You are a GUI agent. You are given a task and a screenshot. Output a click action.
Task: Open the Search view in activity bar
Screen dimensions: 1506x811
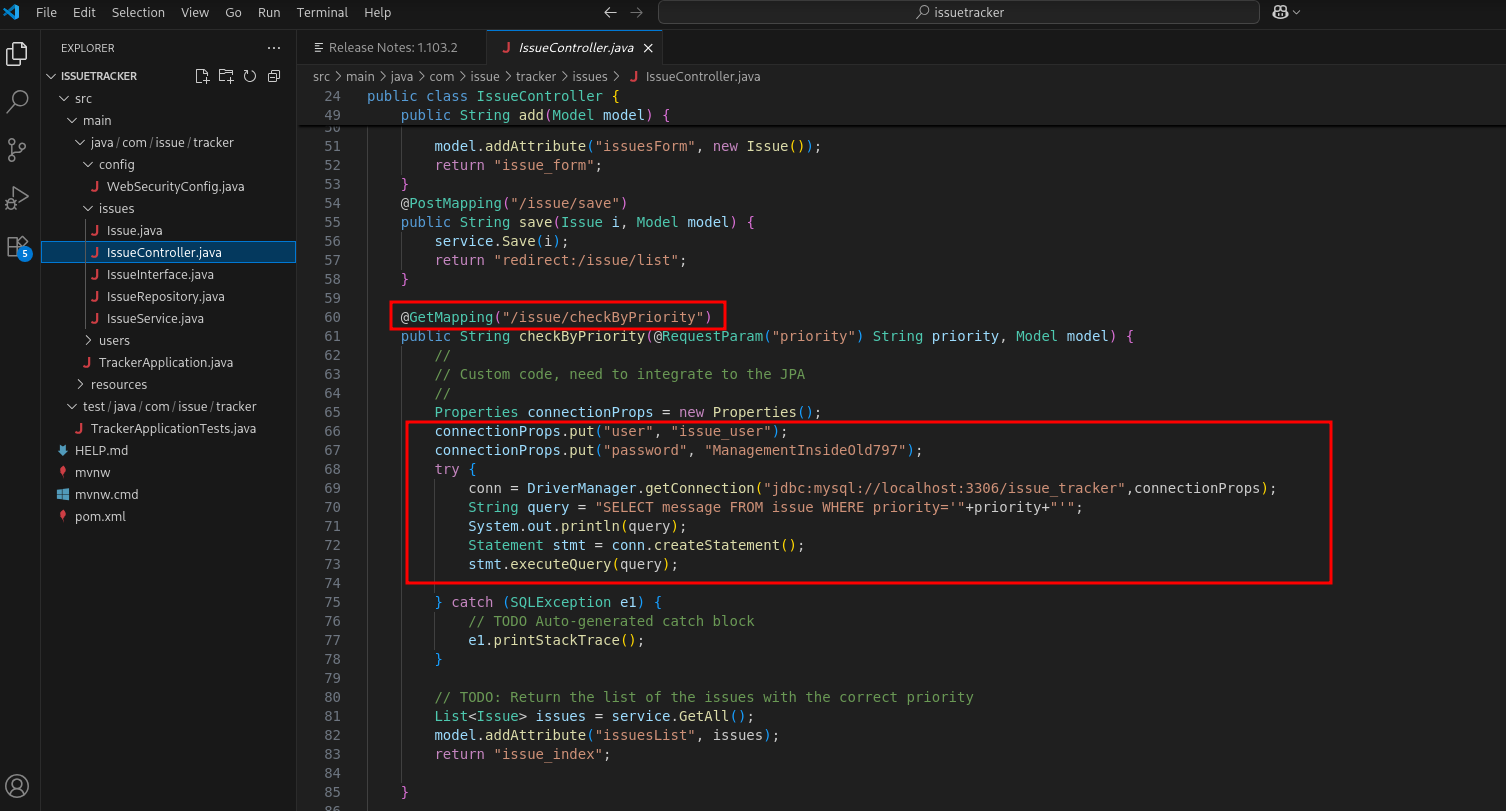[x=17, y=101]
